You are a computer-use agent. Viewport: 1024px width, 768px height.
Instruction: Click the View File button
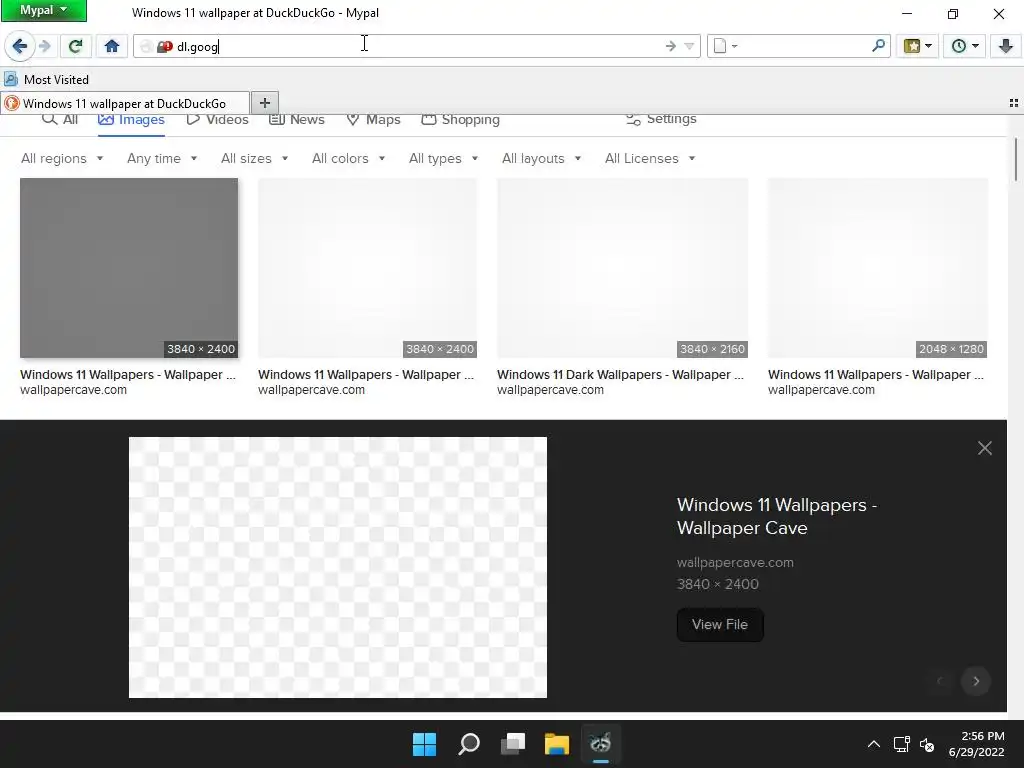720,625
